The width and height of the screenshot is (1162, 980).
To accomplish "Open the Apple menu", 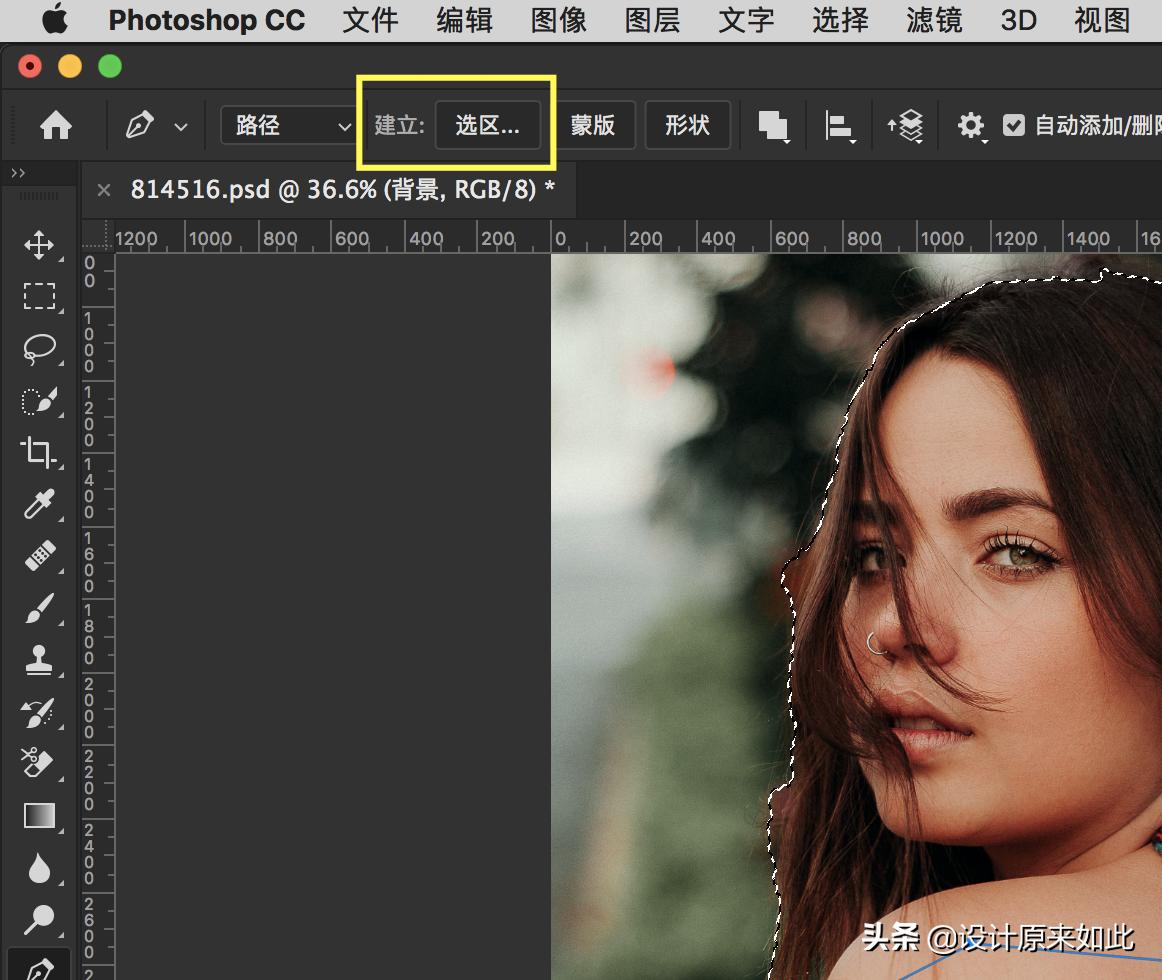I will 55,20.
